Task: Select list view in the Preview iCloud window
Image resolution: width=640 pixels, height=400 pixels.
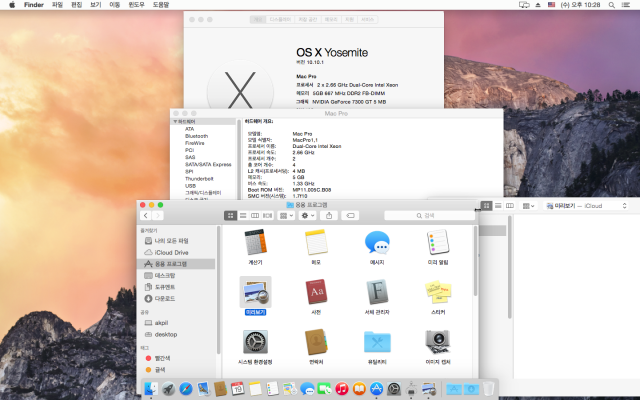Action: (x=498, y=206)
